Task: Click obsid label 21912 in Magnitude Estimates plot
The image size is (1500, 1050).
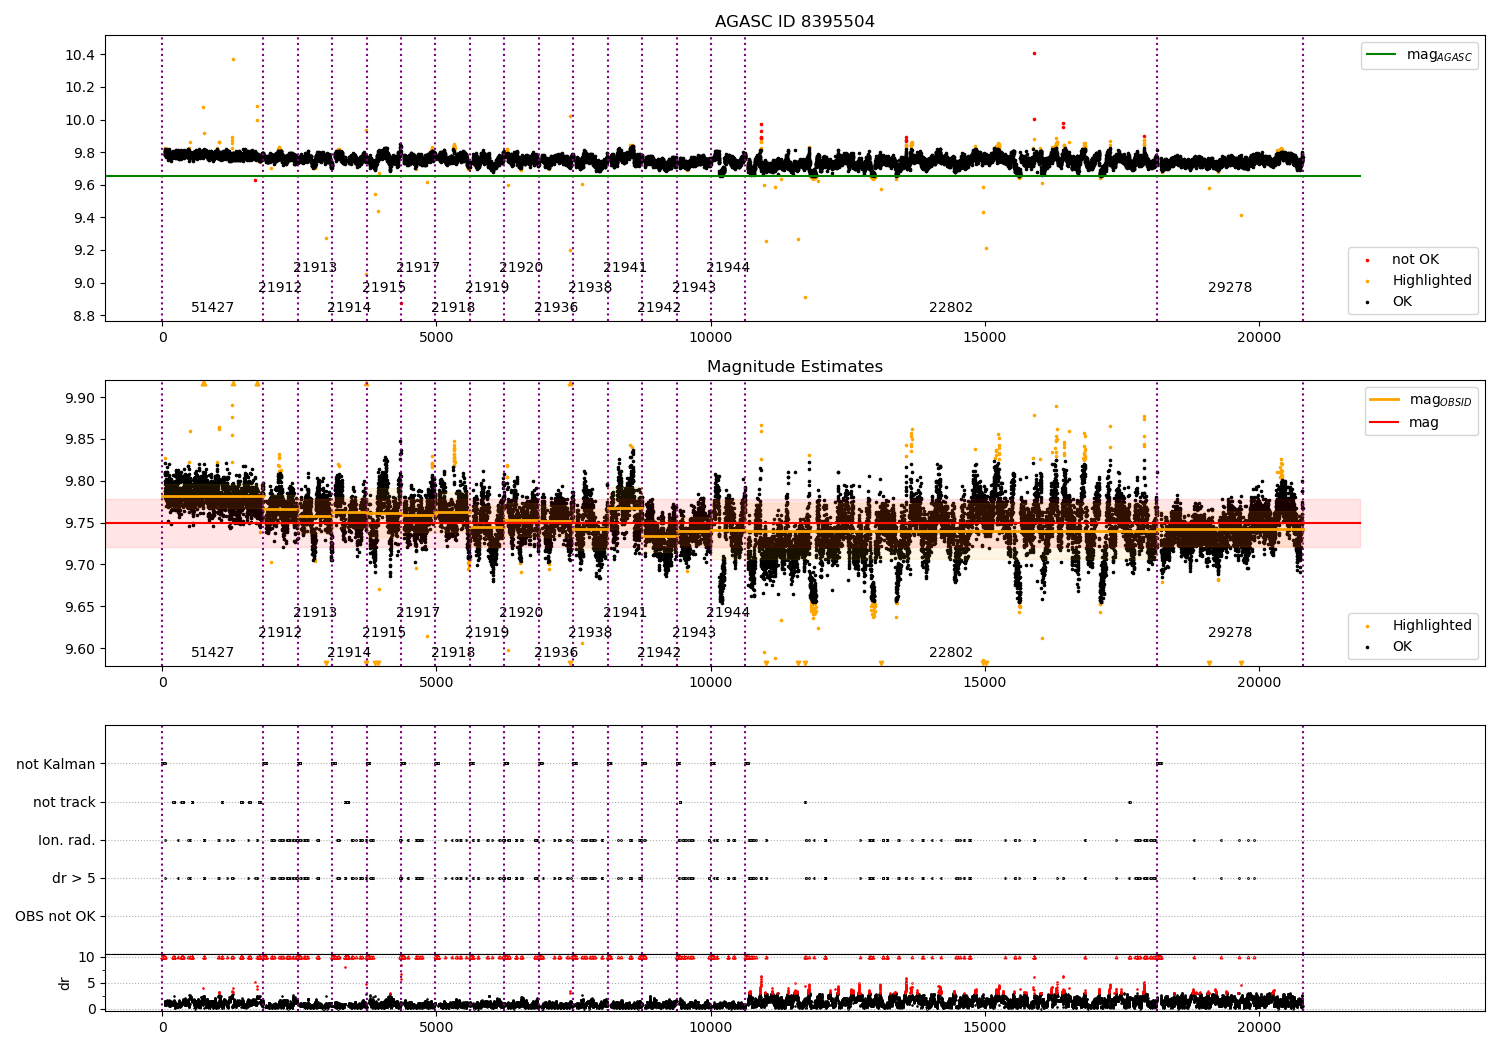Action: pyautogui.click(x=280, y=632)
